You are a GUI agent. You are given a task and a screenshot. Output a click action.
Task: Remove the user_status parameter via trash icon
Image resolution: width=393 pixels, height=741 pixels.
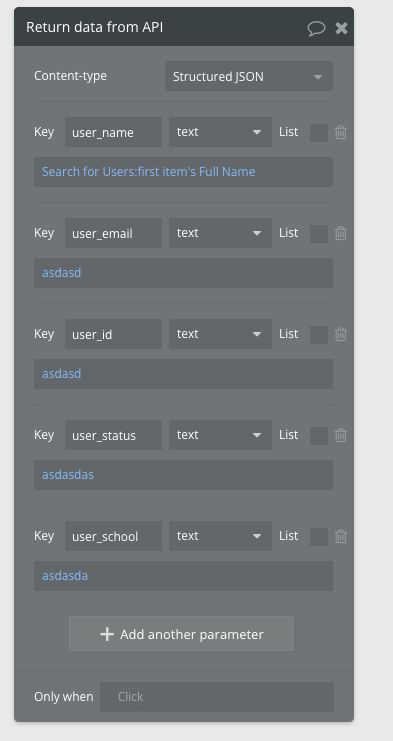pyautogui.click(x=341, y=435)
